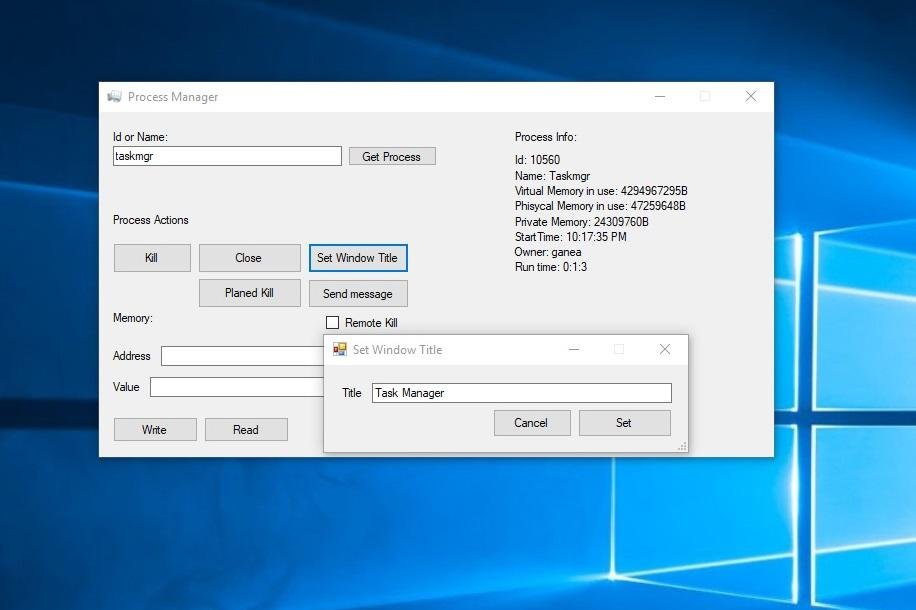Screen dimensions: 916x610
Task: Click the 'StartTime: 10:17:35 PM' text
Action: [x=570, y=237]
